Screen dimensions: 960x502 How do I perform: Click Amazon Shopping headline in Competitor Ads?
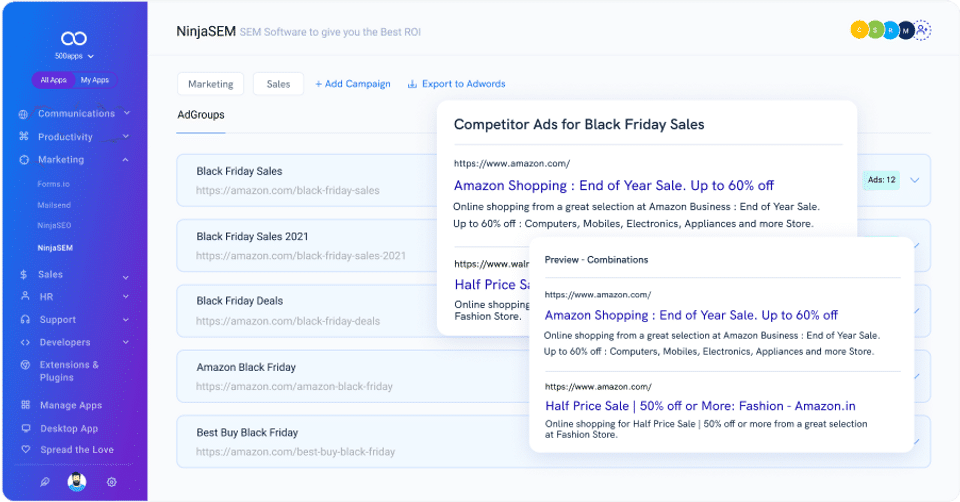pyautogui.click(x=613, y=185)
